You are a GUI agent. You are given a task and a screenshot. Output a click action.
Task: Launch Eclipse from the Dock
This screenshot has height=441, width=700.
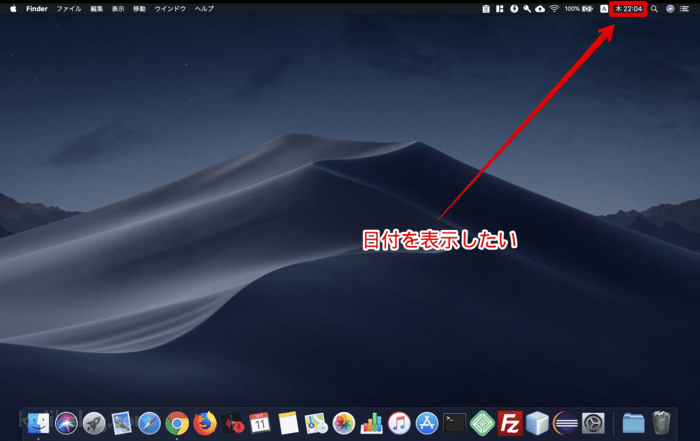(x=565, y=423)
